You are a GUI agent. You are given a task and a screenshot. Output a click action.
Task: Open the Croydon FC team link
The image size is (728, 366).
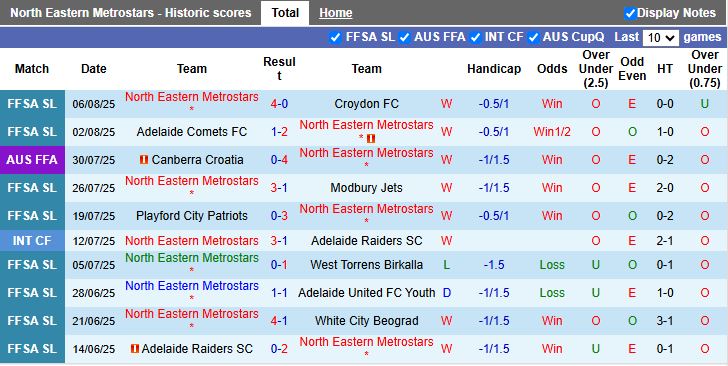[x=366, y=104]
